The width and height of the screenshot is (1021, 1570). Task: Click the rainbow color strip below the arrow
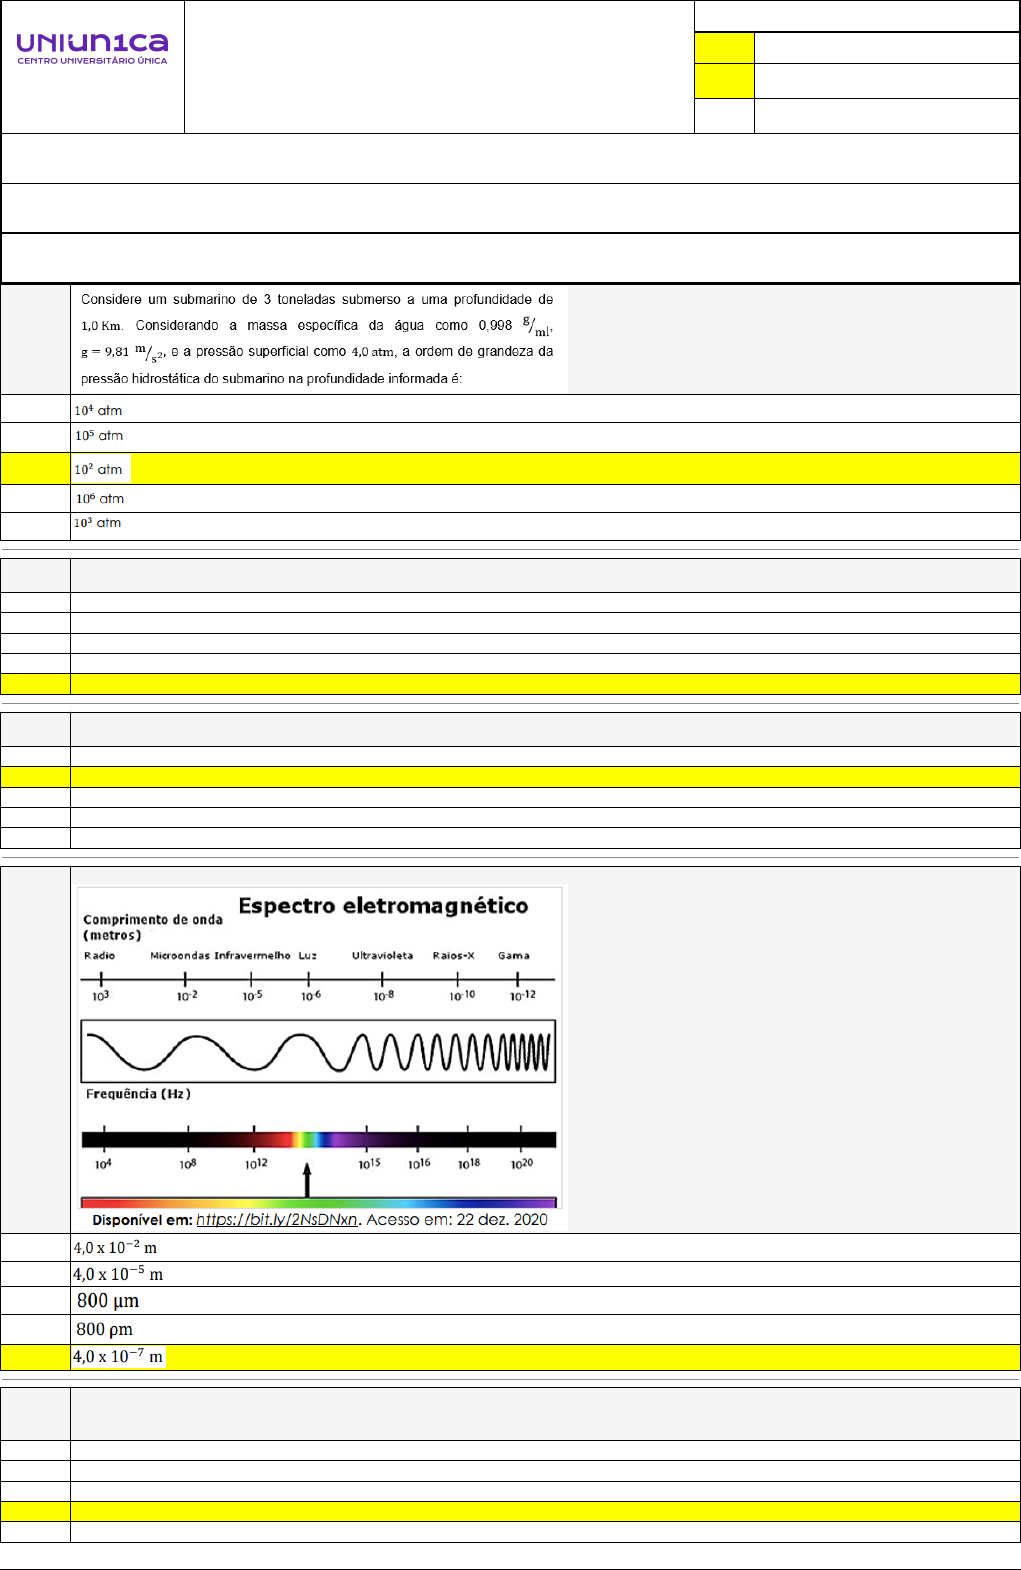(318, 1203)
